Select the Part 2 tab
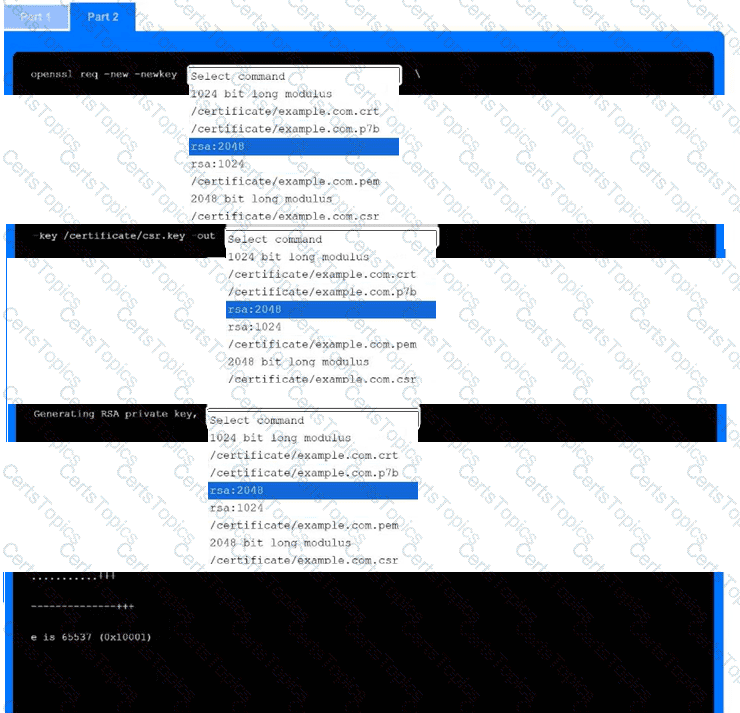 pos(102,17)
